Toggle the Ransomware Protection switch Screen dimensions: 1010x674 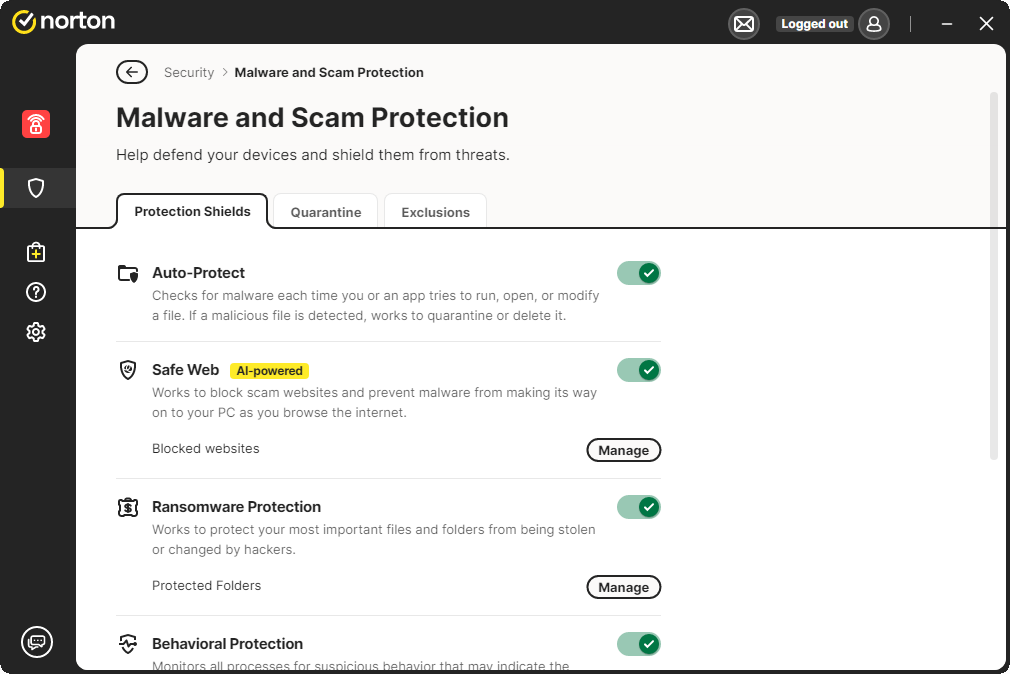[639, 507]
